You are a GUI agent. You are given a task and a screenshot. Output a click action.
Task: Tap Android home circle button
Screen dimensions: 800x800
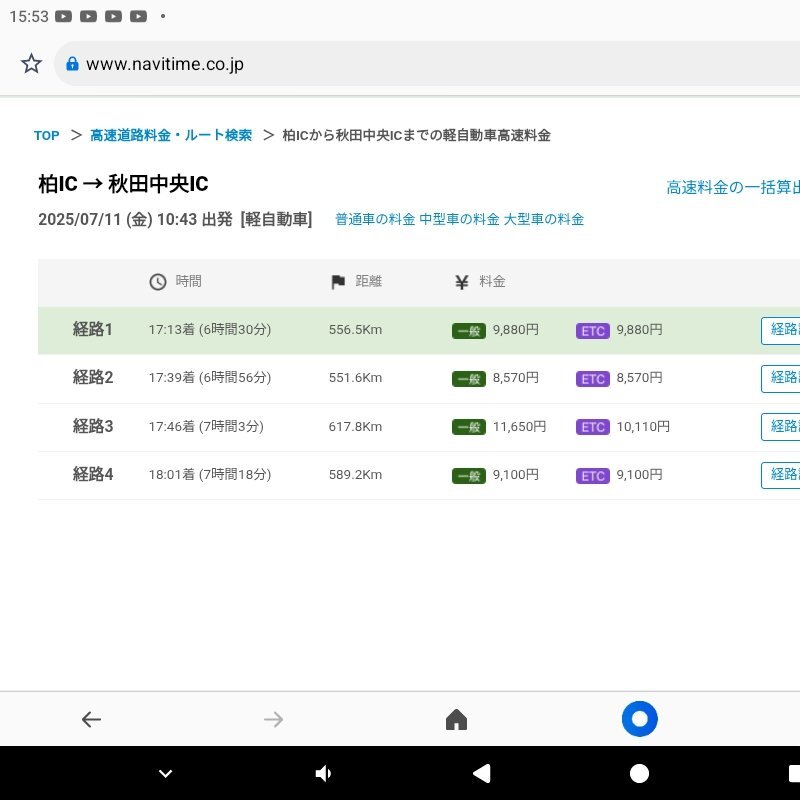coord(639,773)
